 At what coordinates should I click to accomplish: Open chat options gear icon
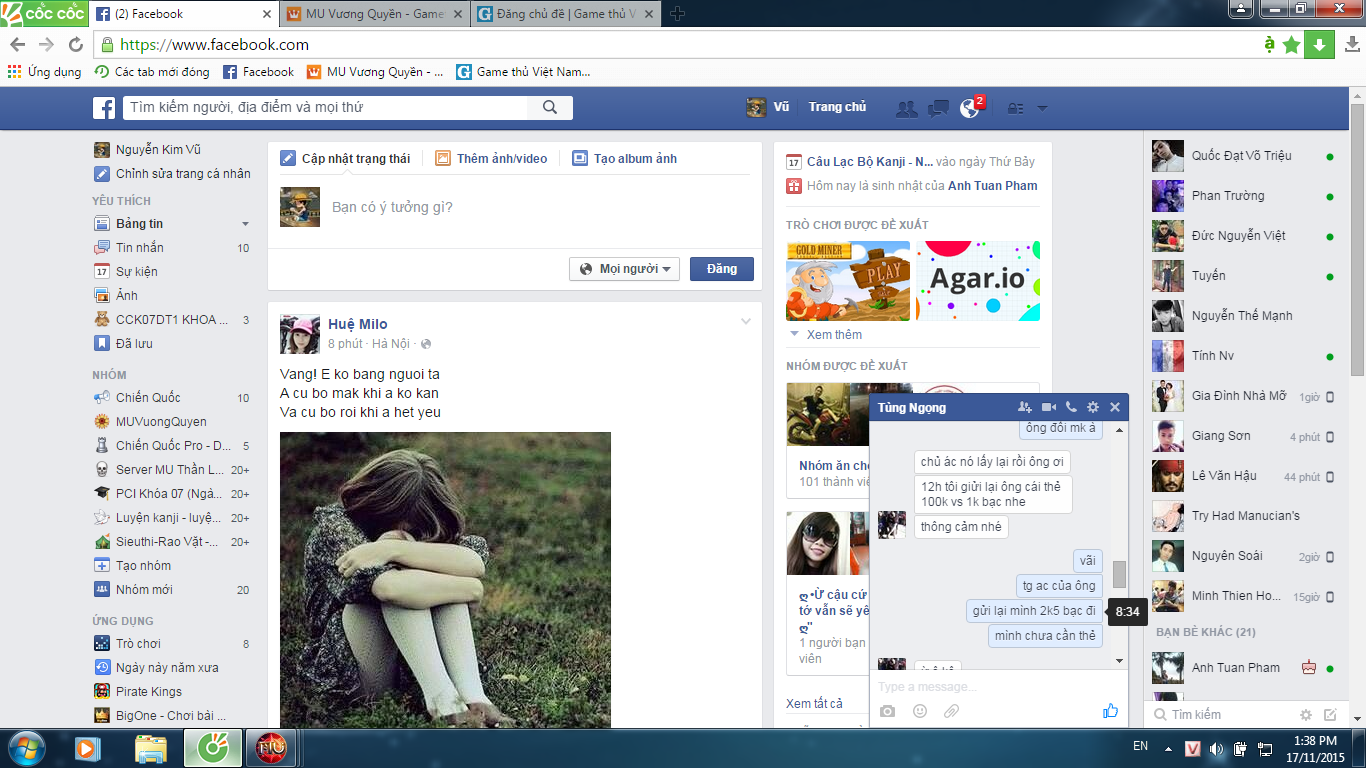pos(1093,407)
